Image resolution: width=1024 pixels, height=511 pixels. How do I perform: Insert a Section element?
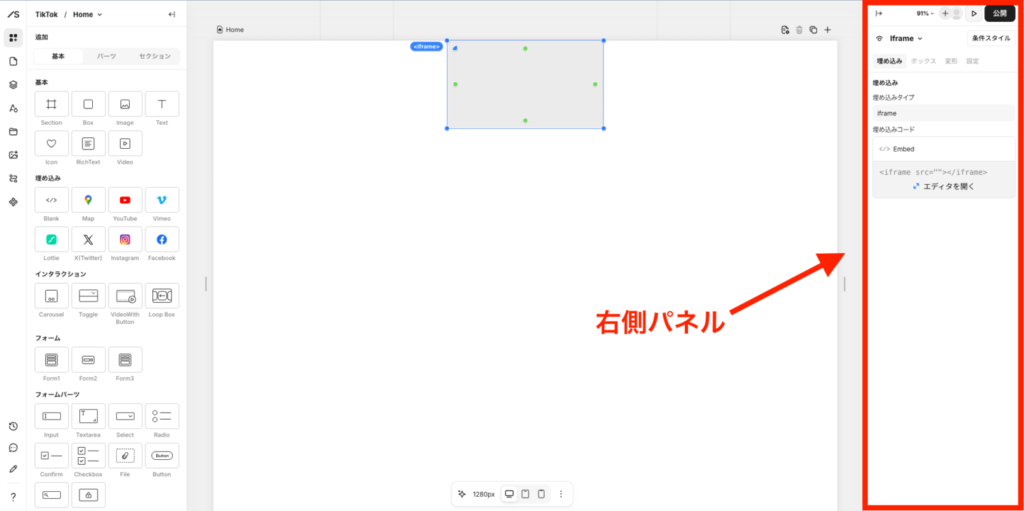52,104
